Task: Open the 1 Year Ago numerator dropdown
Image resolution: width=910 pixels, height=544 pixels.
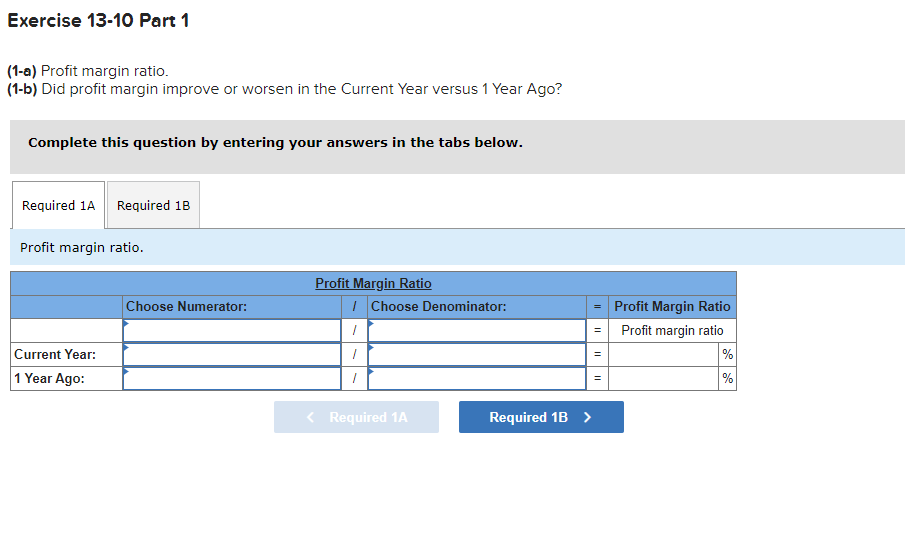Action: (232, 378)
